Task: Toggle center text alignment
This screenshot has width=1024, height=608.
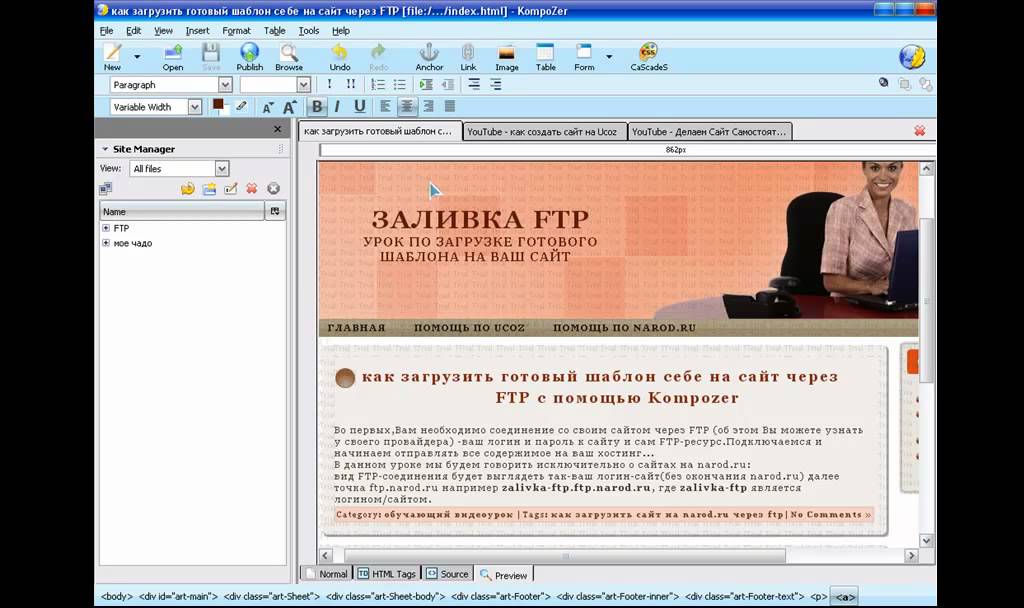Action: pos(407,106)
